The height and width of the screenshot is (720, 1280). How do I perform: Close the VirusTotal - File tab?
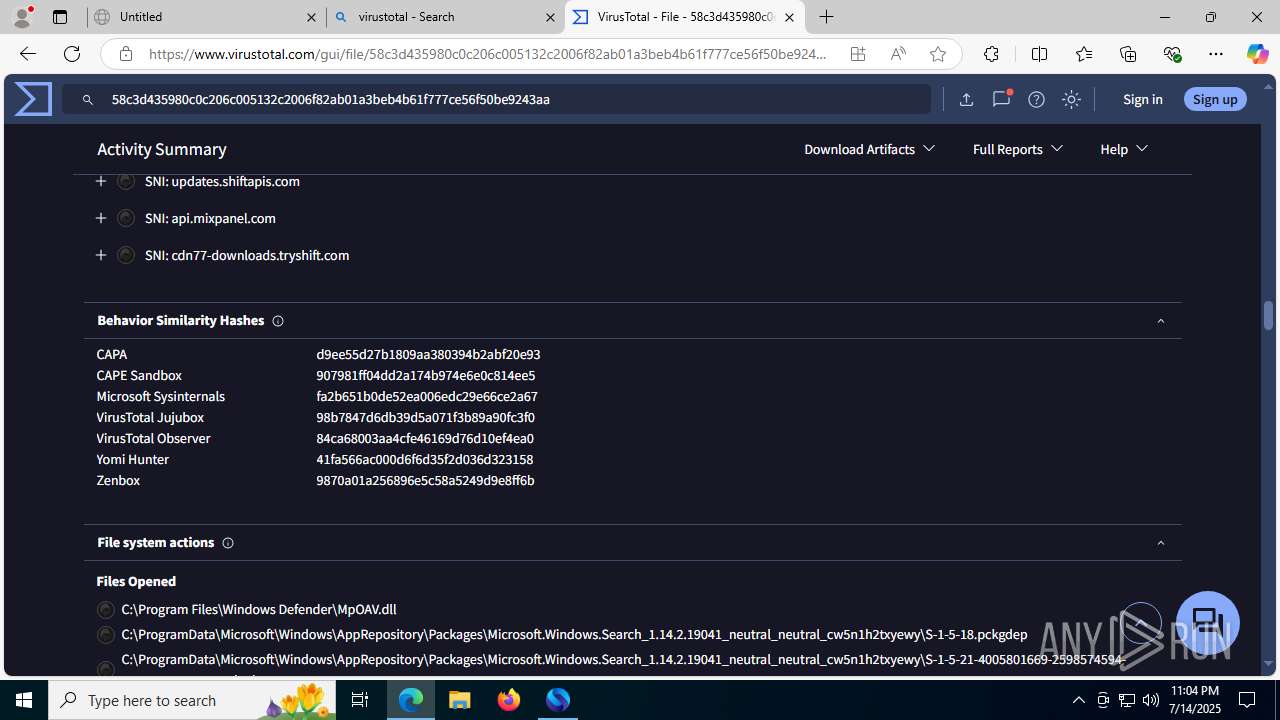click(x=789, y=17)
